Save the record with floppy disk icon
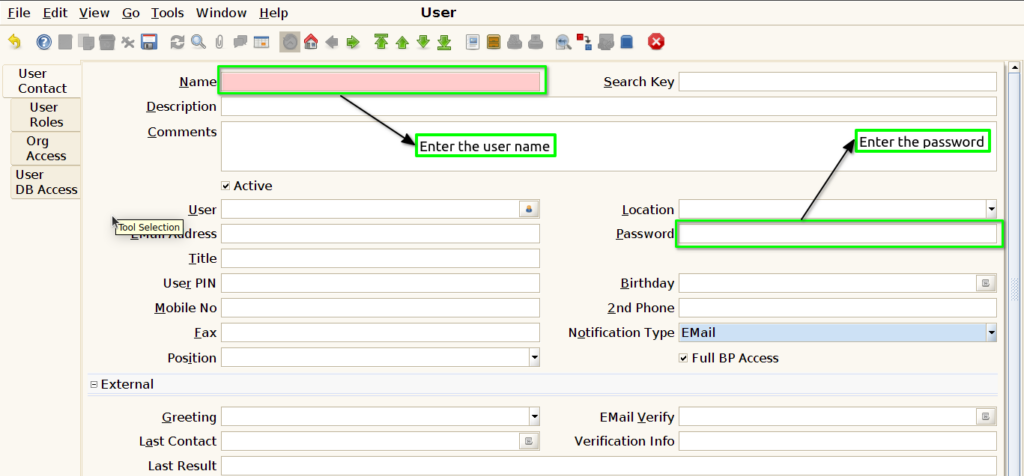1024x476 pixels. (x=149, y=42)
